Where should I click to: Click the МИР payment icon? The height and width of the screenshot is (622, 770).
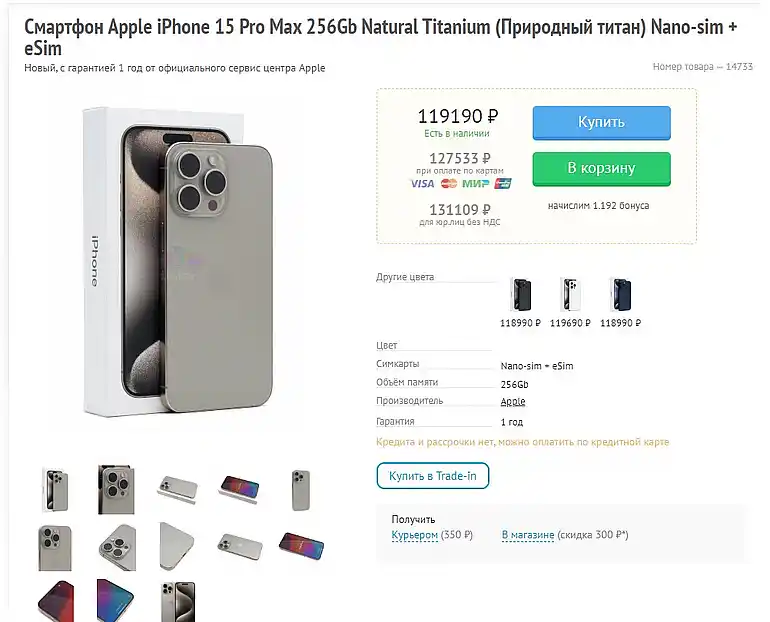pyautogui.click(x=475, y=184)
